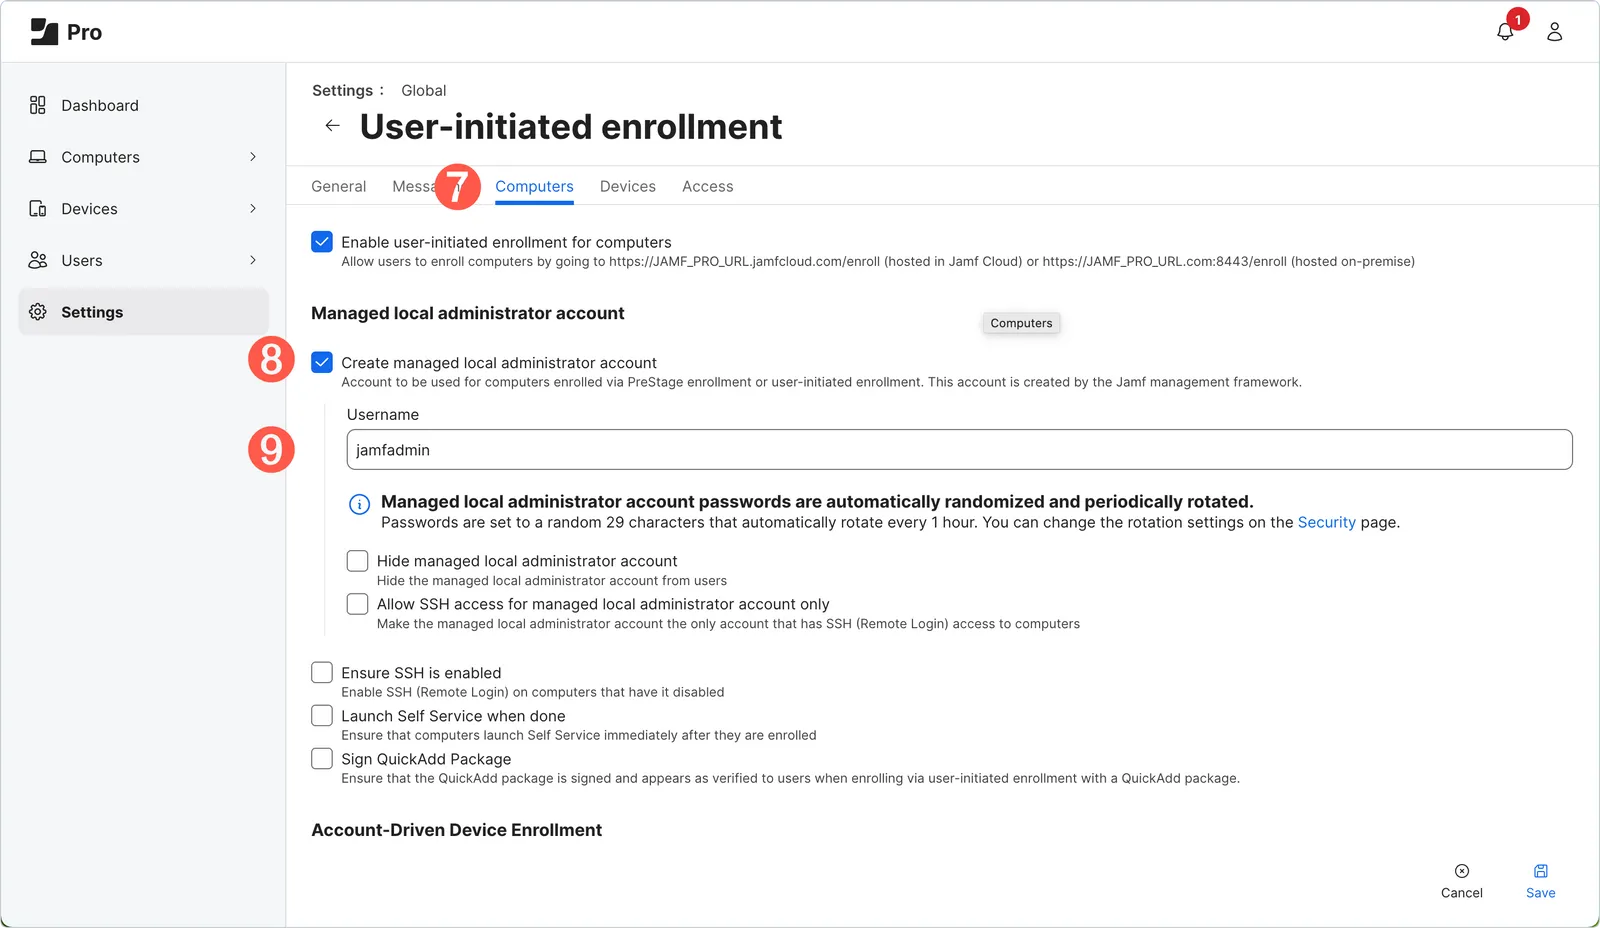
Task: Expand the Users sidebar section
Action: click(252, 260)
